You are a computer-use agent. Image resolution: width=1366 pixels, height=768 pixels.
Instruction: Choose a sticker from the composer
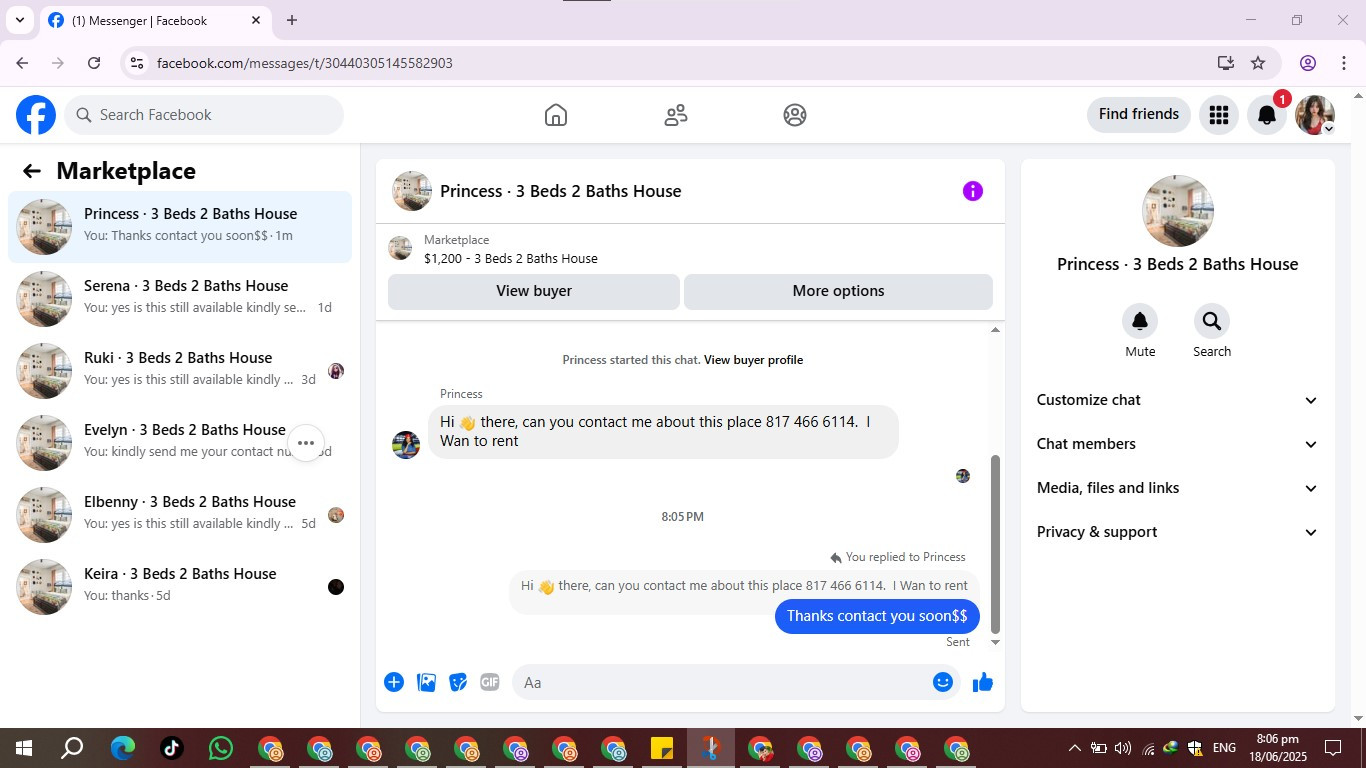tap(458, 682)
